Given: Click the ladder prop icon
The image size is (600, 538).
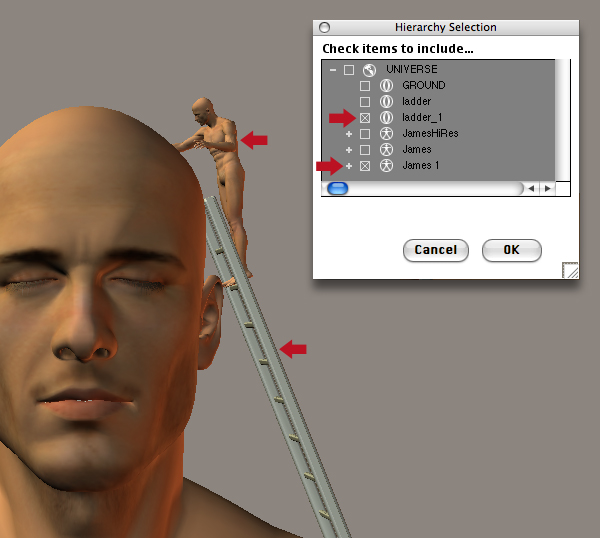Looking at the screenshot, I should tap(386, 101).
